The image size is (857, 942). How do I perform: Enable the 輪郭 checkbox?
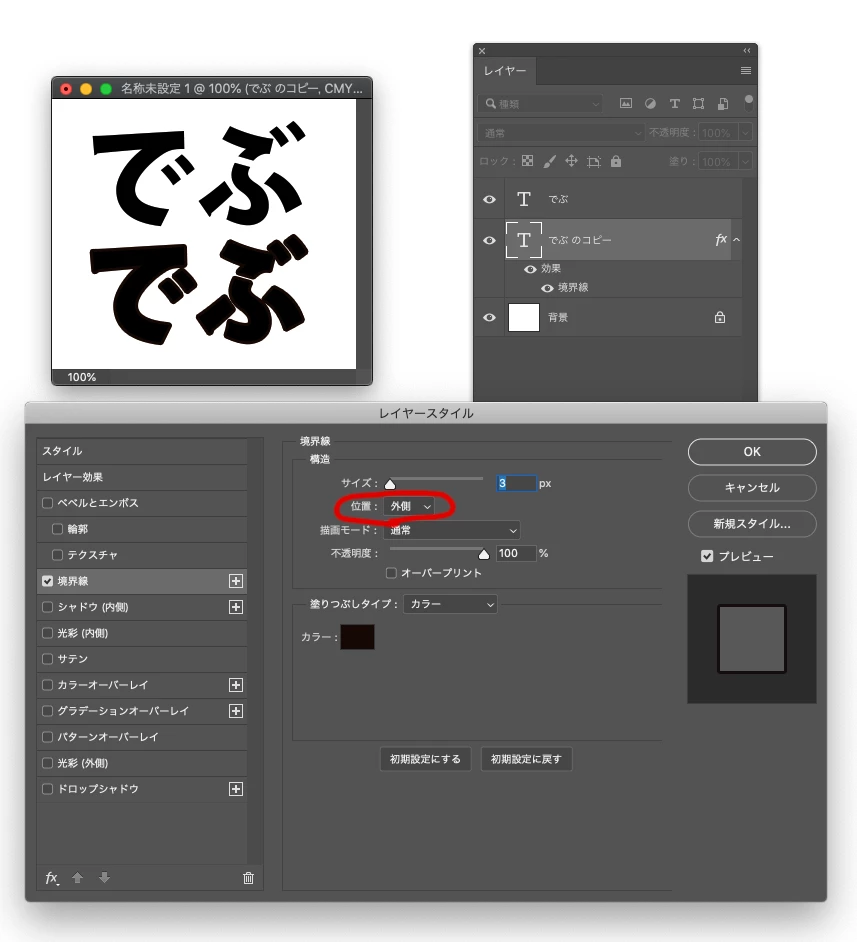coord(58,529)
